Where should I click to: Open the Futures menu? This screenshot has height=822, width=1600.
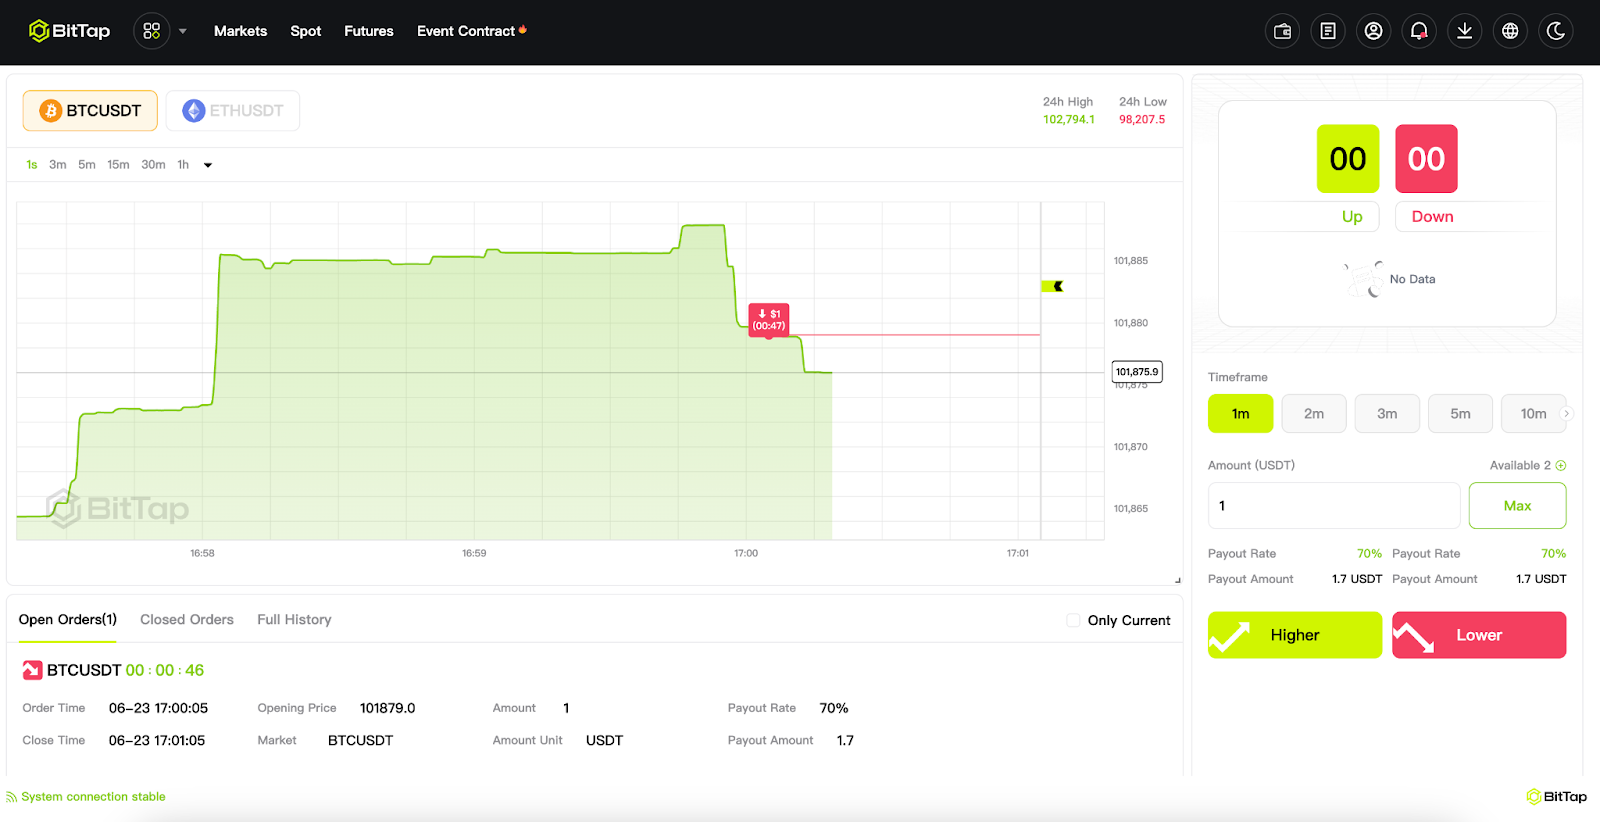(x=369, y=31)
